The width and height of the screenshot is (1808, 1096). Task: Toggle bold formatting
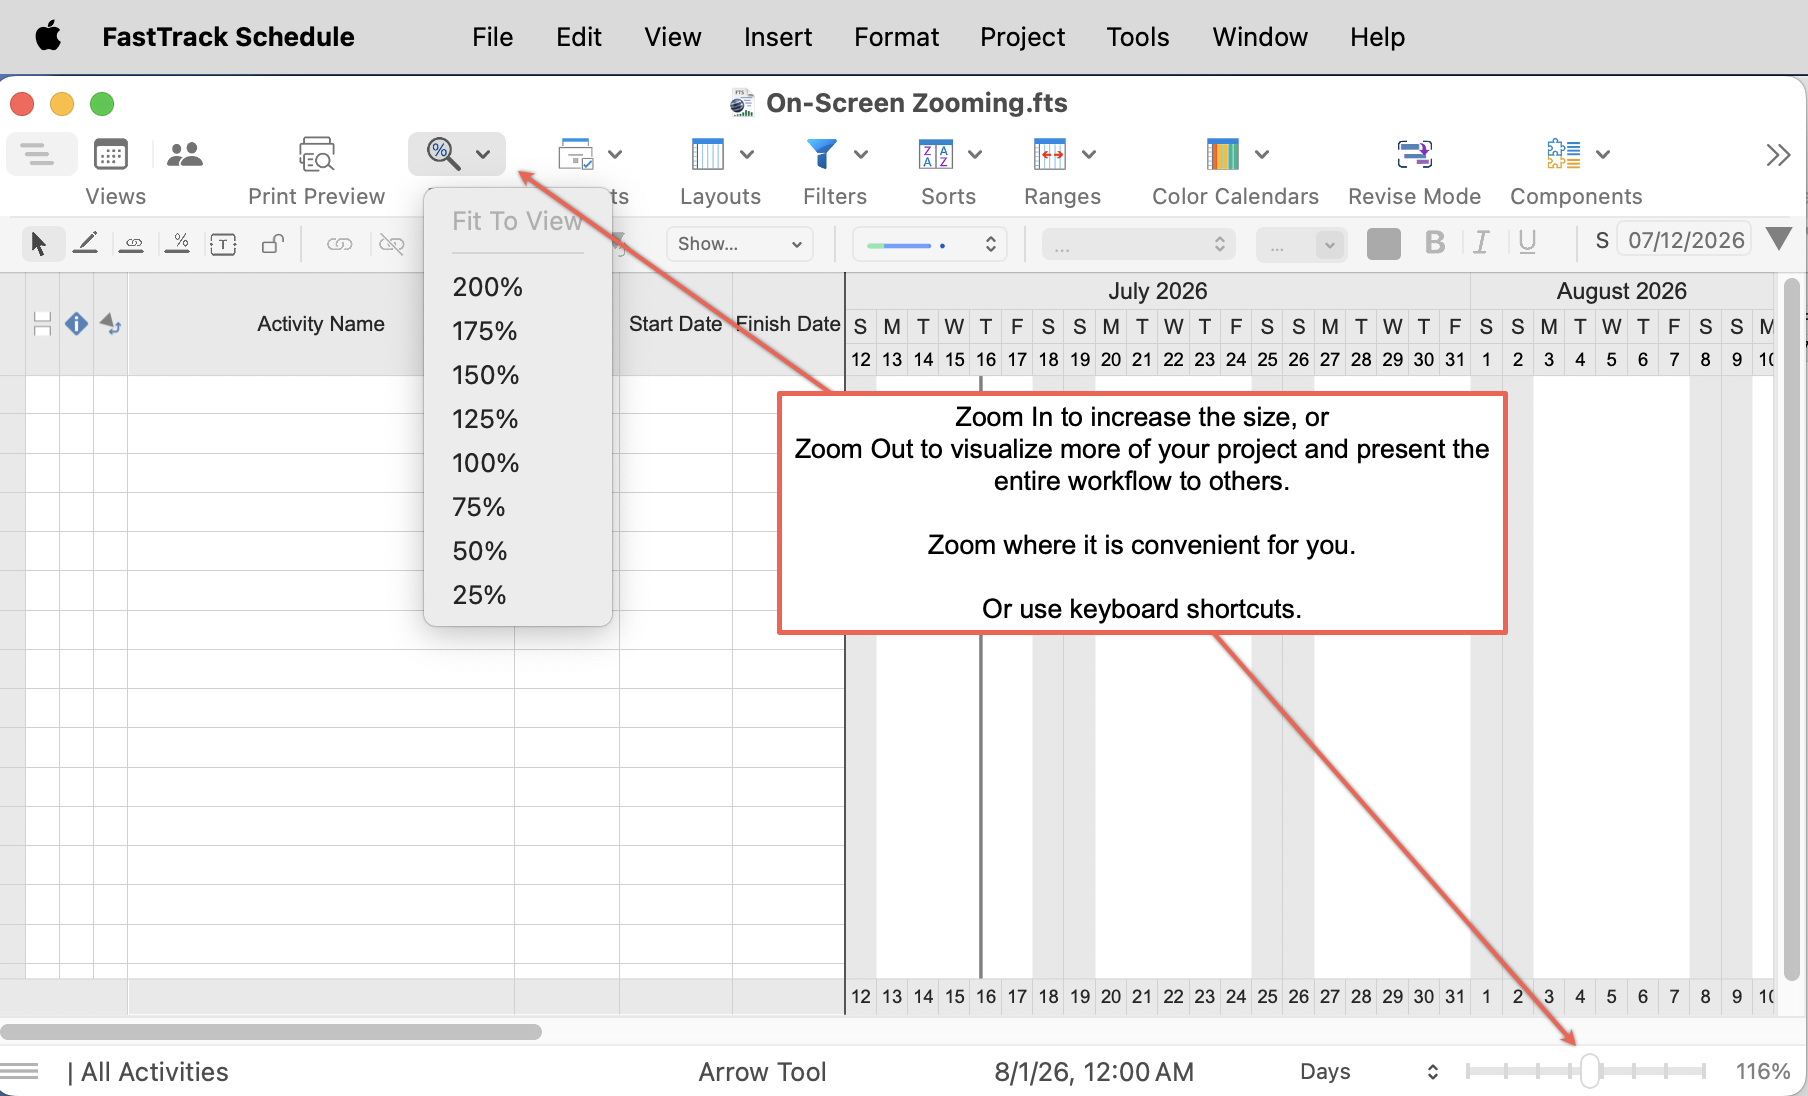pyautogui.click(x=1435, y=243)
